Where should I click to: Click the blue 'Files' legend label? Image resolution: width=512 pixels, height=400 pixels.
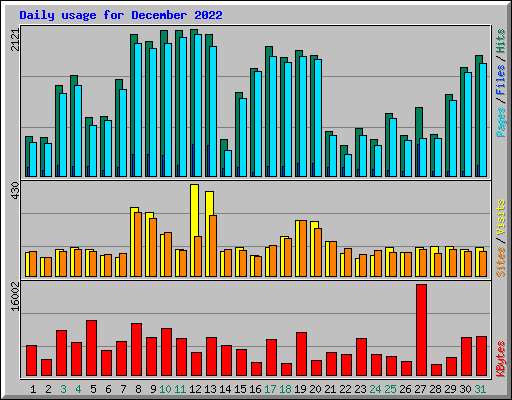(x=500, y=80)
